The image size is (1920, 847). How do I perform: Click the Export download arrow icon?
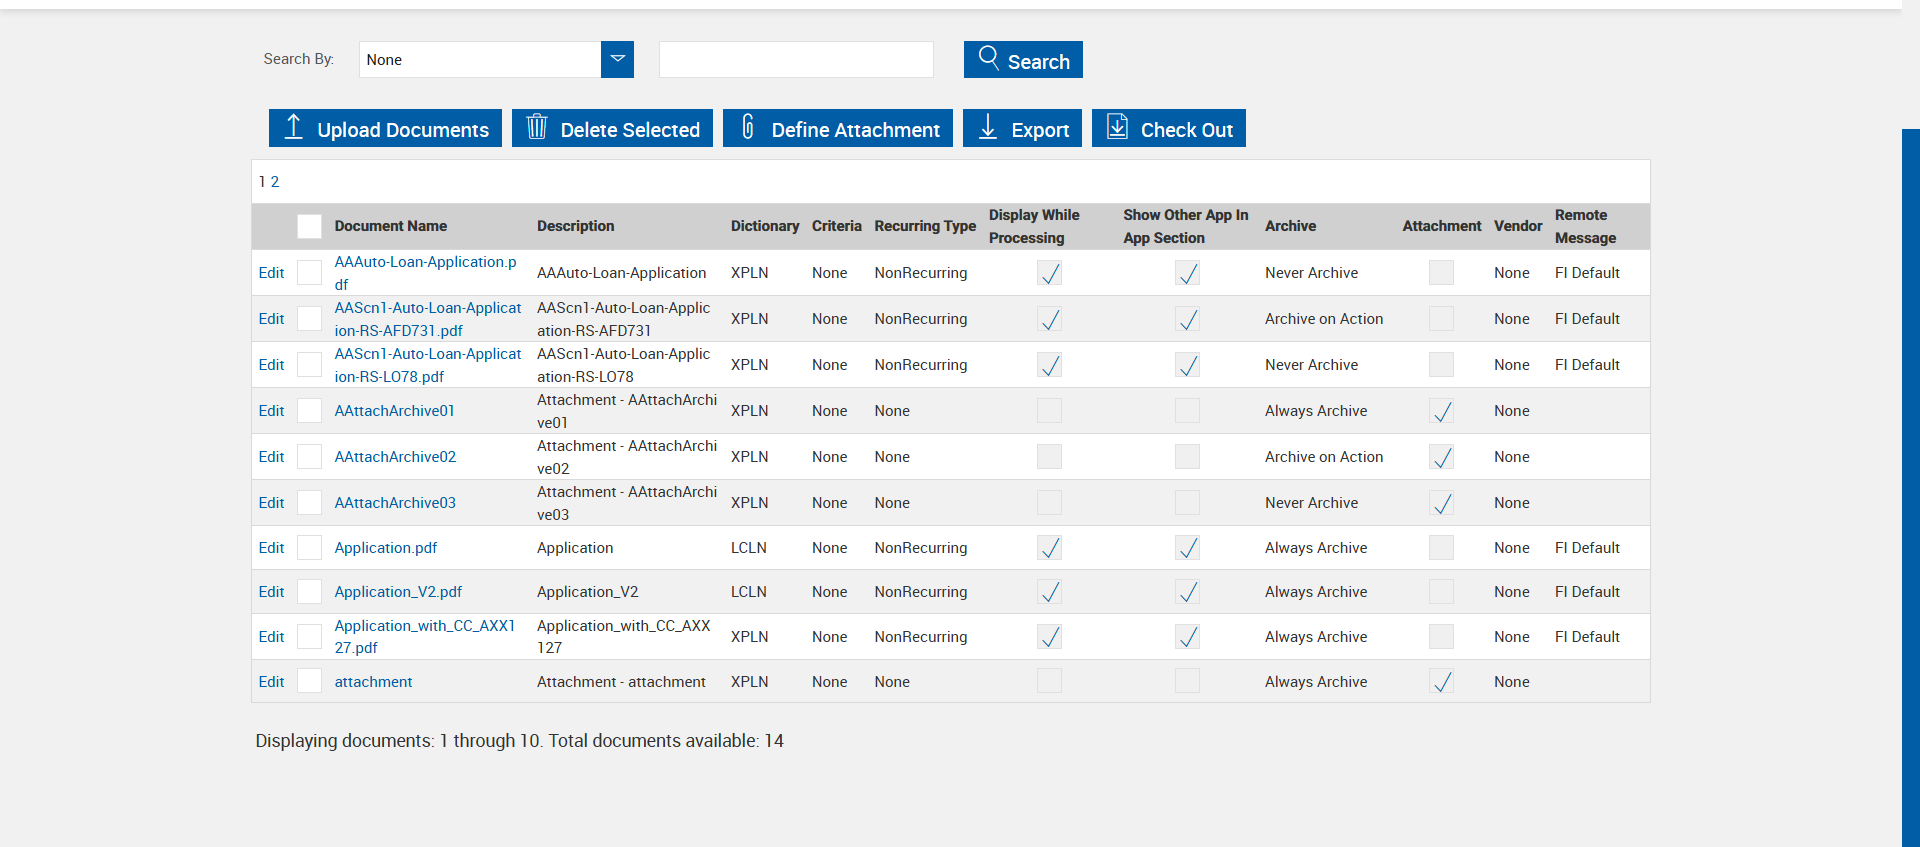988,127
